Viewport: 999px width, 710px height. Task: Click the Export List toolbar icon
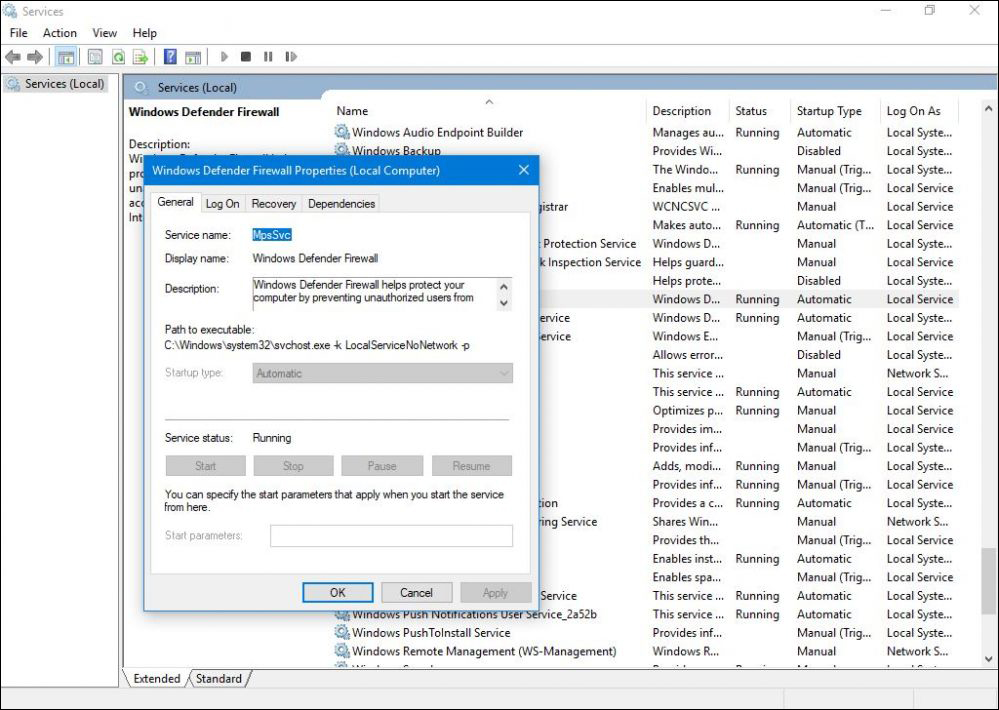tap(141, 56)
